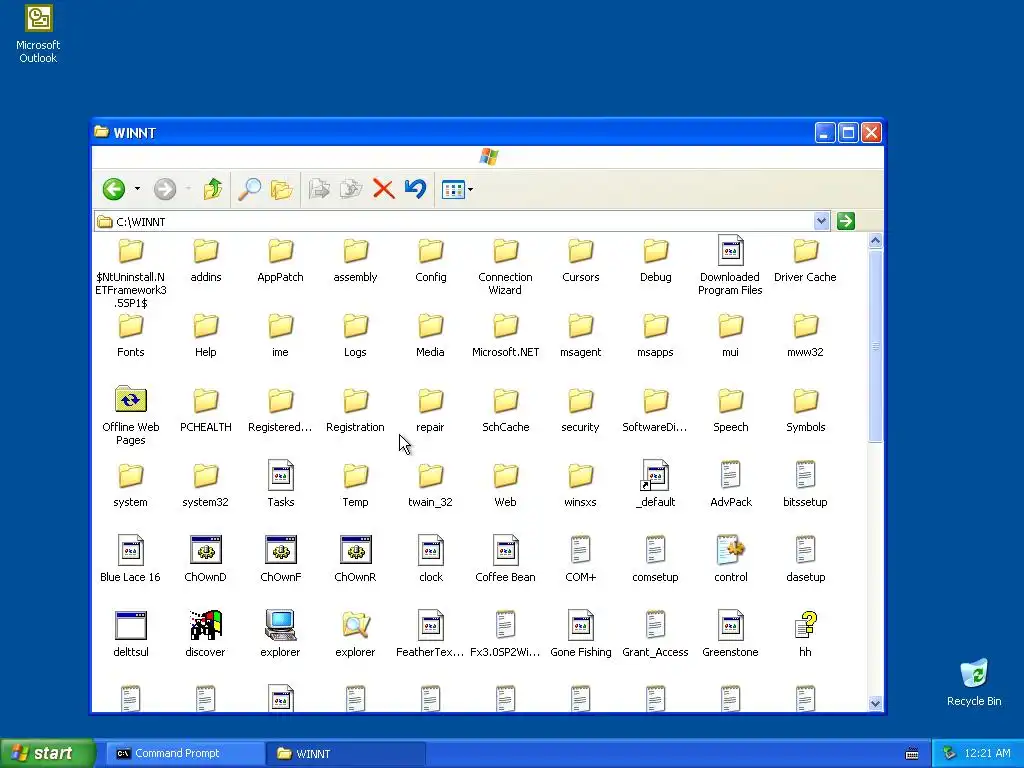Click the system tray clock 12:21 AM
Image resolution: width=1024 pixels, height=768 pixels.
[x=987, y=754]
